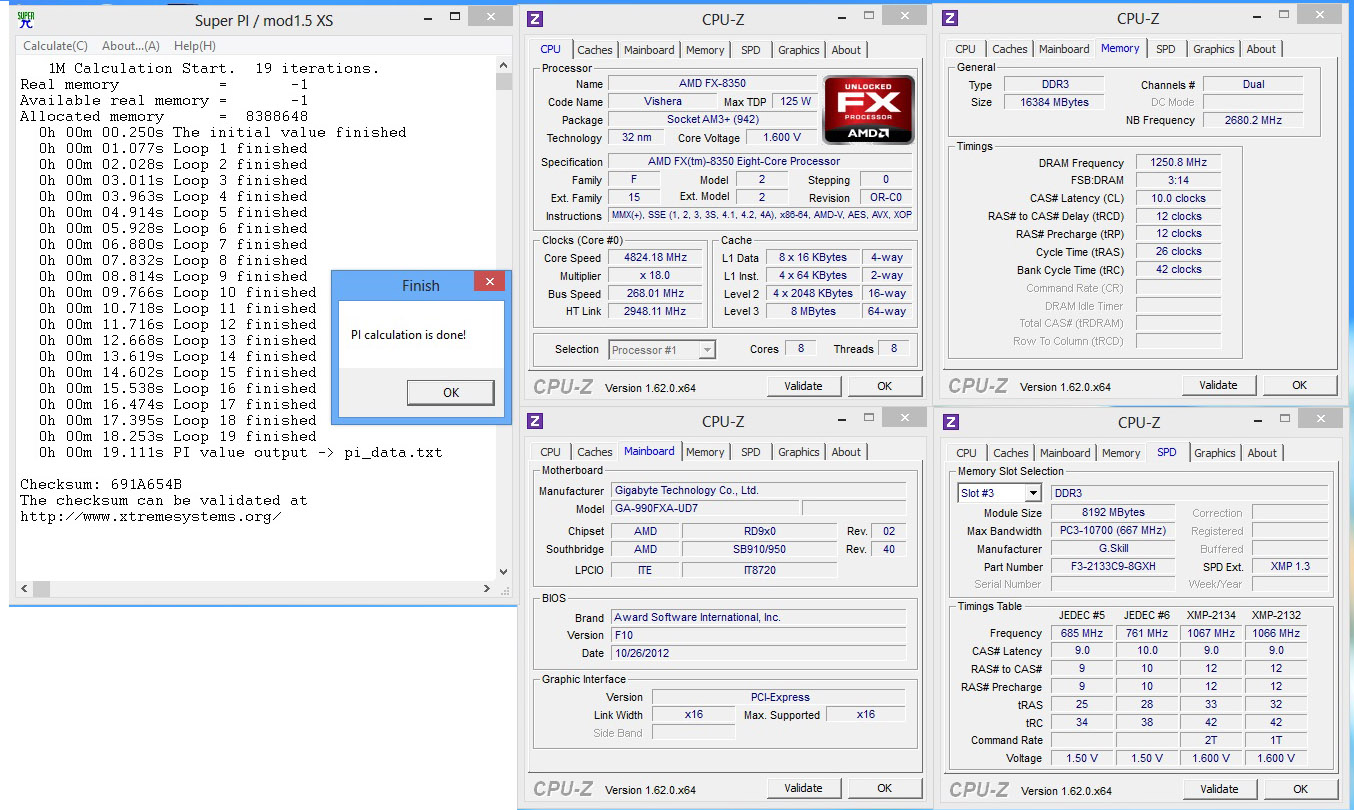Click the http://www.xtremesystems.org/ text in Super PI

(151, 517)
